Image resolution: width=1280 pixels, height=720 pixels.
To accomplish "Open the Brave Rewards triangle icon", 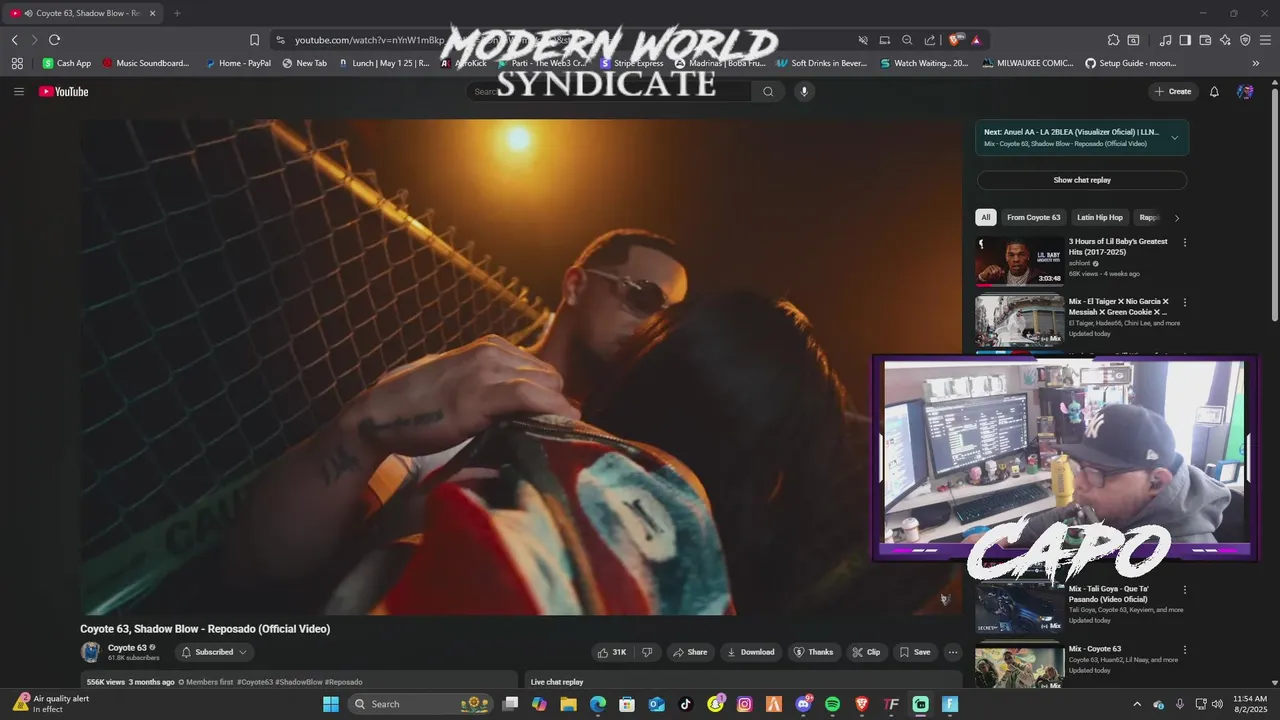I will click(976, 40).
